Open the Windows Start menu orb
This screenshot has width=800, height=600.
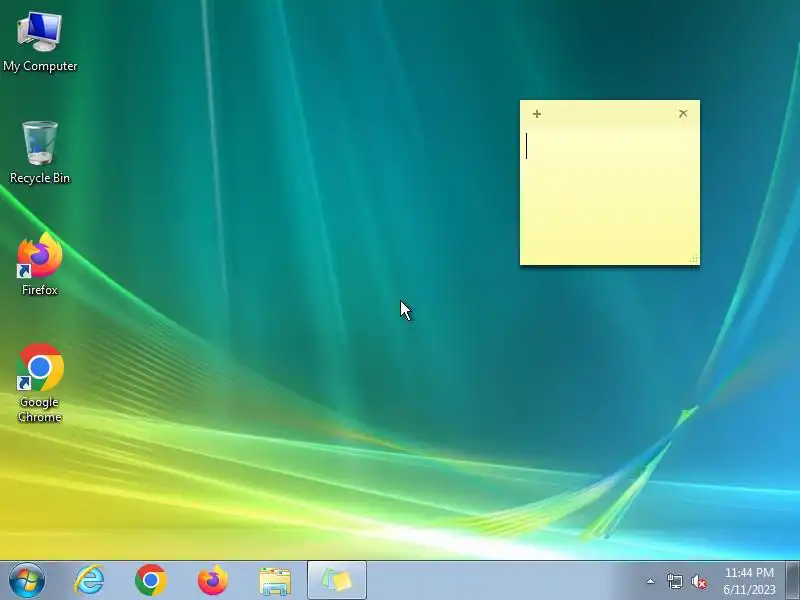pyautogui.click(x=27, y=580)
